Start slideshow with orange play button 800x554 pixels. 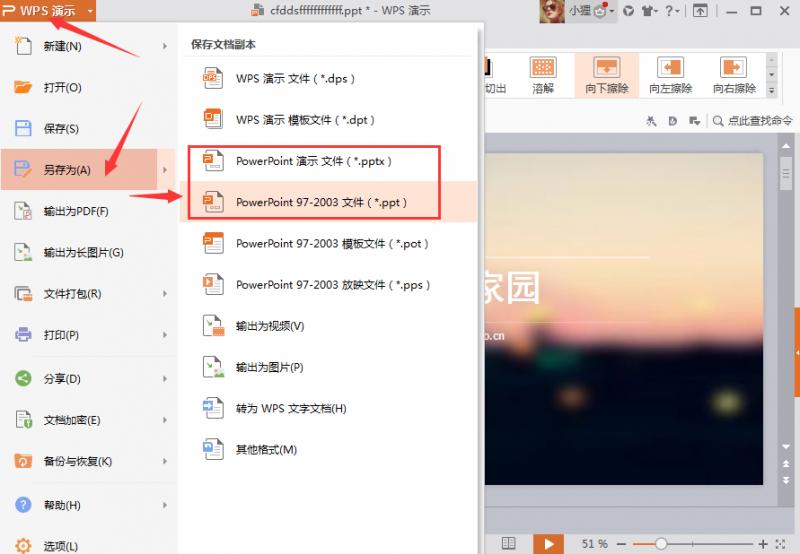(x=548, y=544)
